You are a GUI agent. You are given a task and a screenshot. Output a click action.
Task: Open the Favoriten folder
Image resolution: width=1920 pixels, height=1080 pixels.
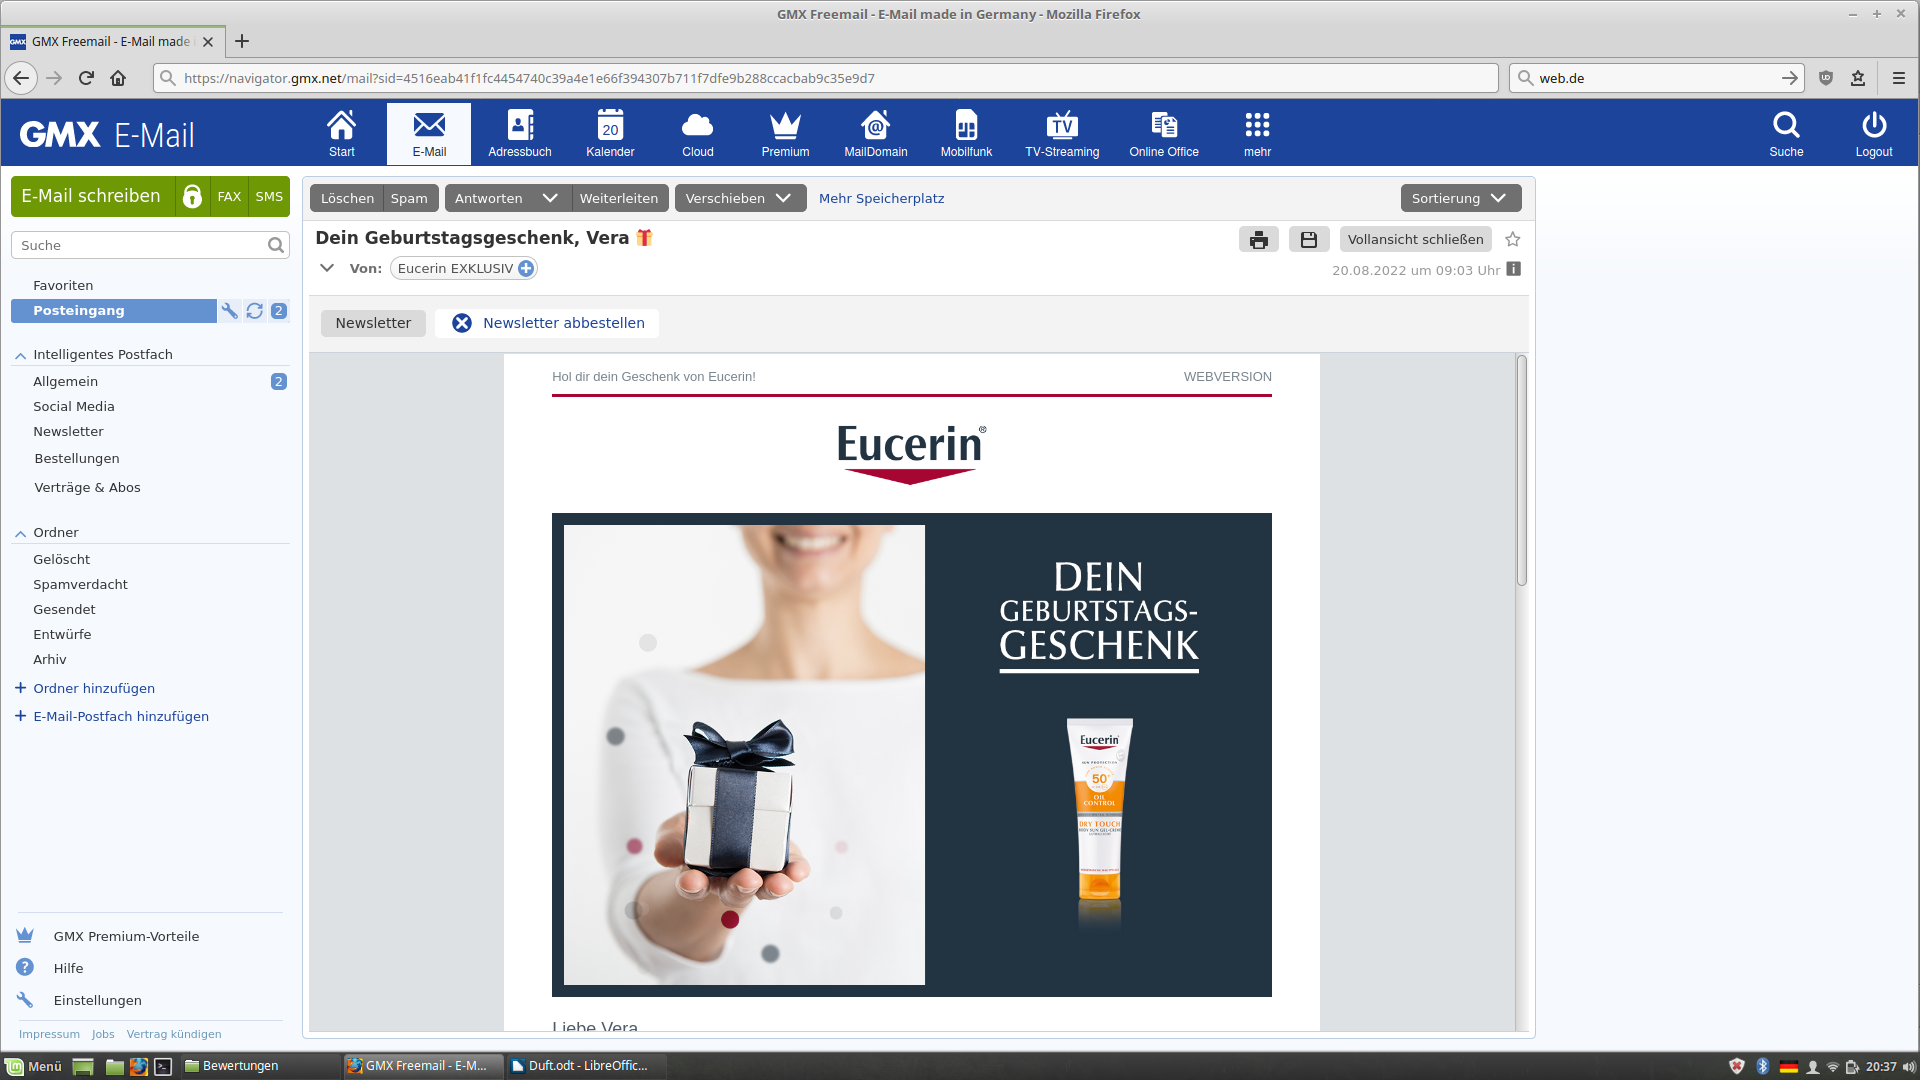tap(63, 285)
